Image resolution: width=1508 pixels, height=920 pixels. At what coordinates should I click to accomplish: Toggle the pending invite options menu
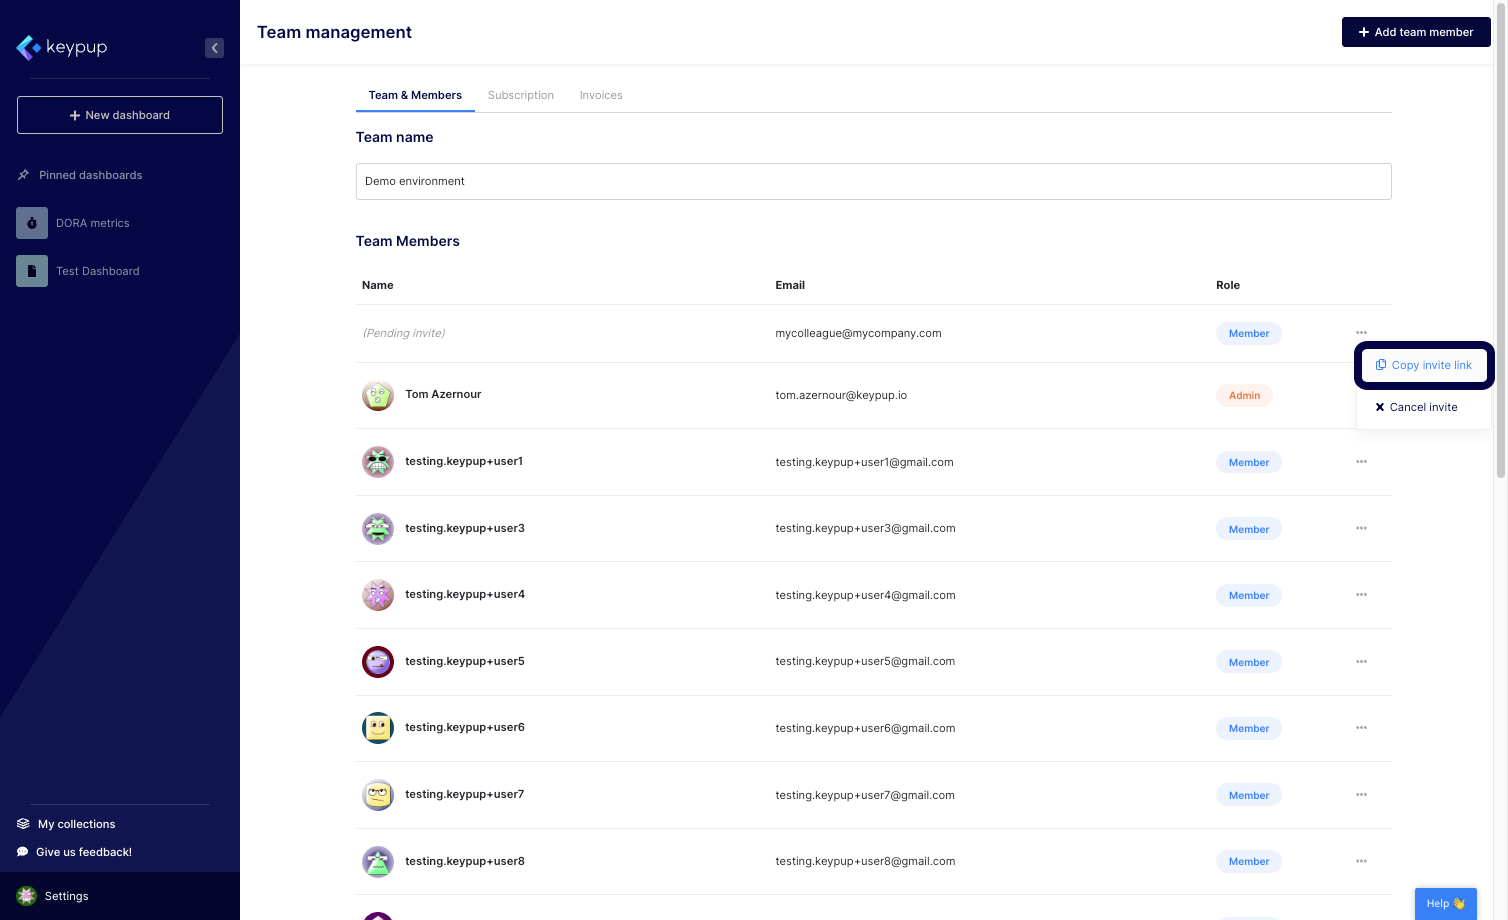[1361, 333]
